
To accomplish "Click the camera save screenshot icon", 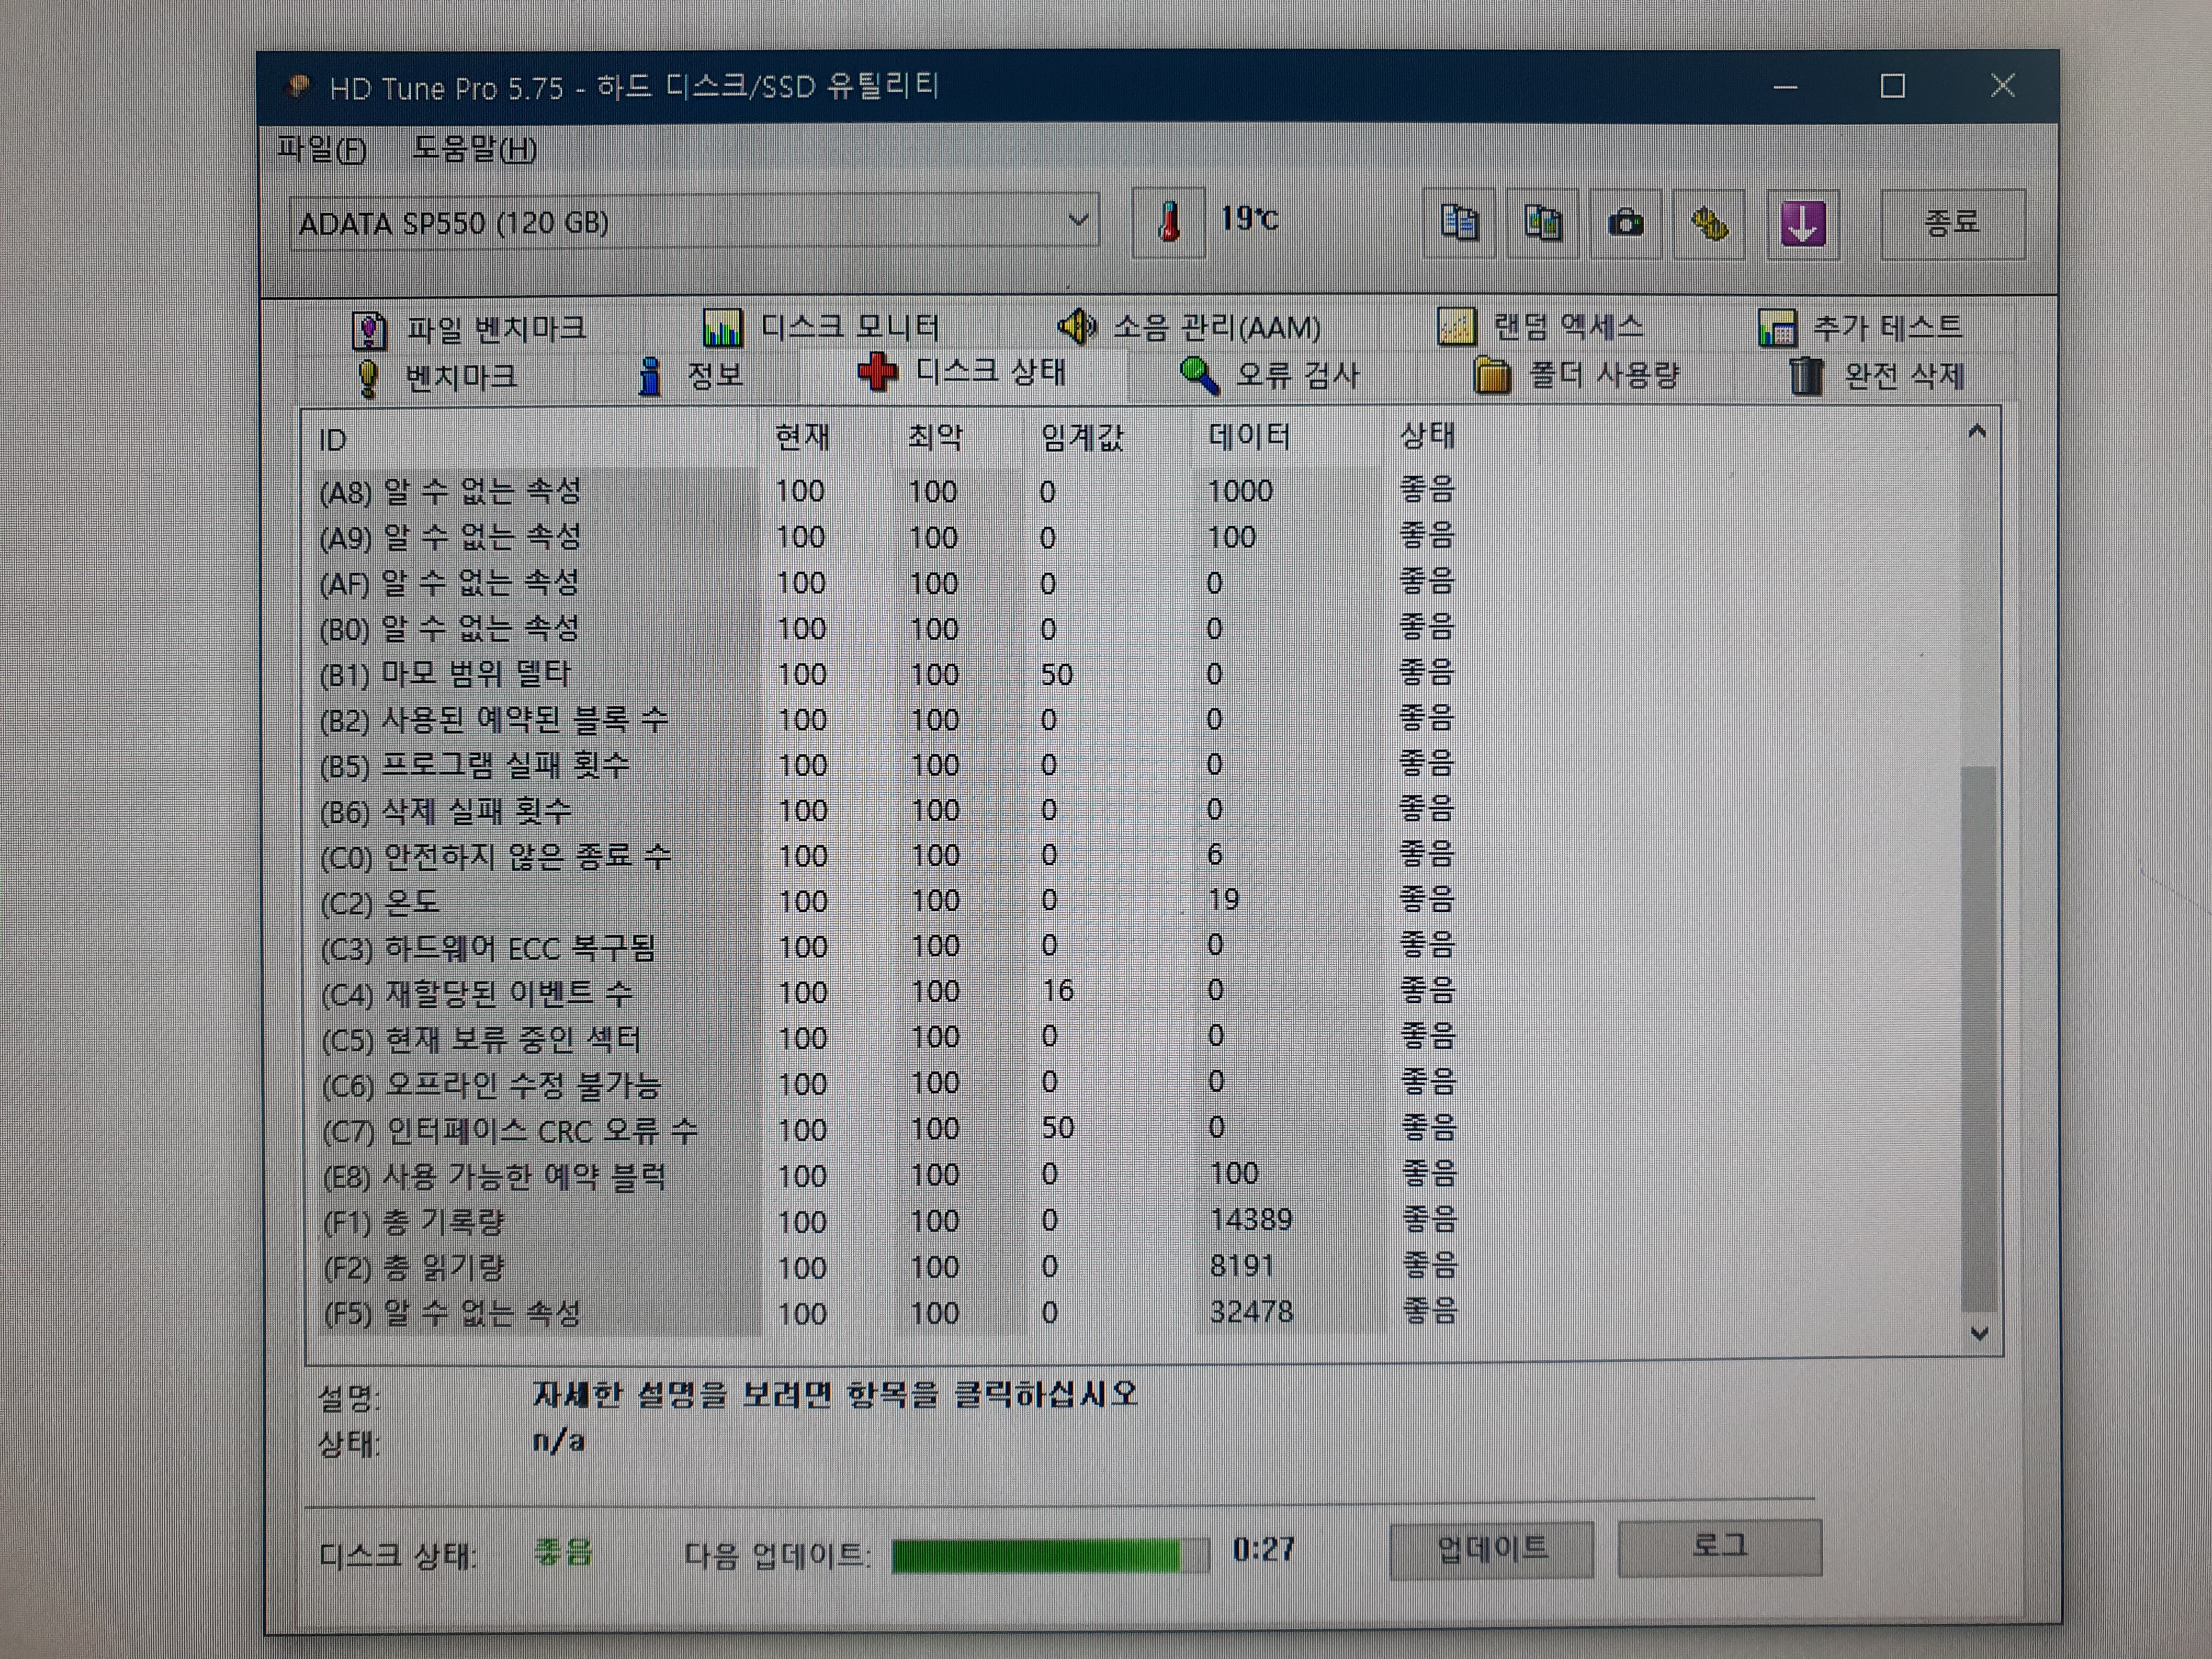I will tap(1626, 223).
